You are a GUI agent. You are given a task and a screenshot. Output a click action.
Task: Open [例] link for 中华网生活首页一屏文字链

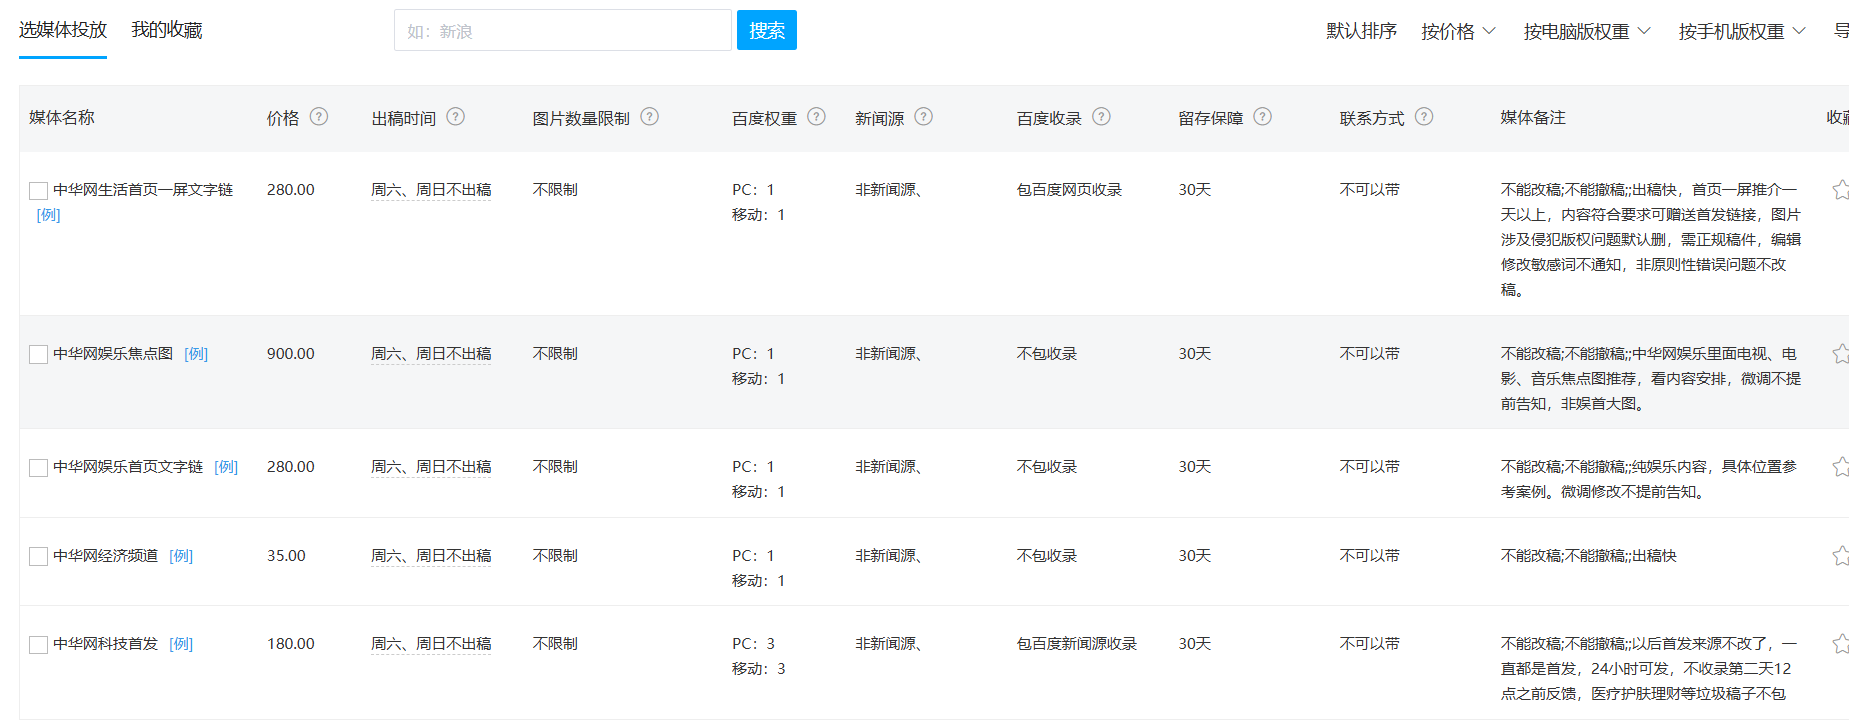pyautogui.click(x=49, y=214)
